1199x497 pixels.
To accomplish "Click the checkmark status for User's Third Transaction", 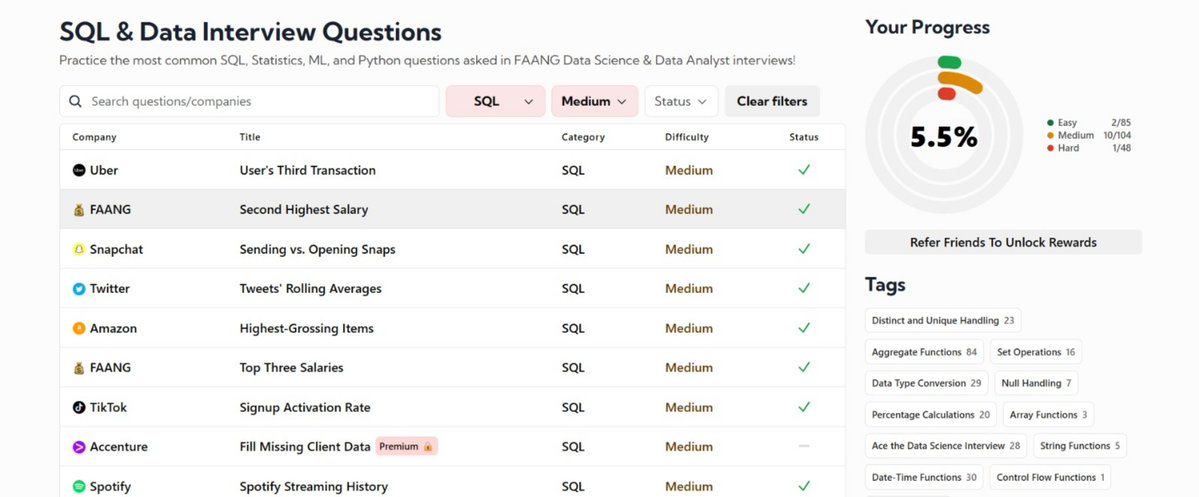I will 804,170.
